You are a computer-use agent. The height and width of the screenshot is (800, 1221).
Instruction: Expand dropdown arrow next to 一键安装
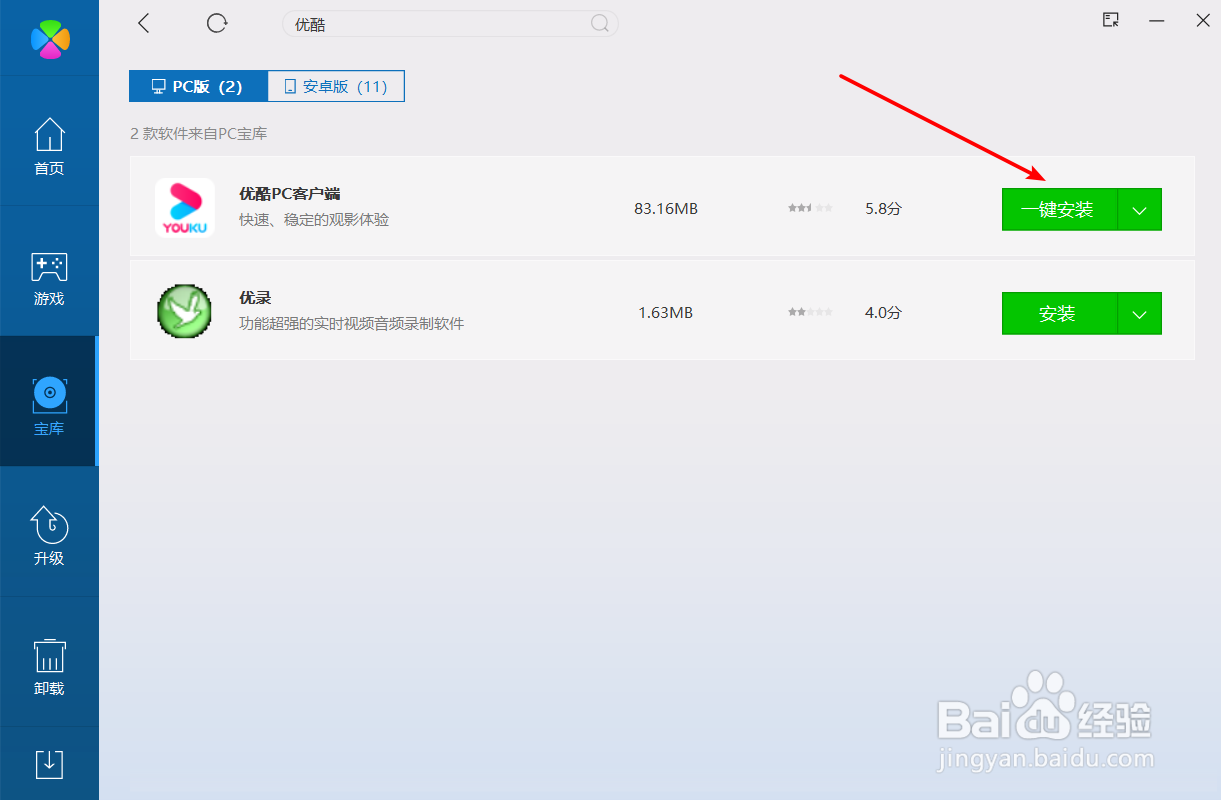tap(1140, 209)
